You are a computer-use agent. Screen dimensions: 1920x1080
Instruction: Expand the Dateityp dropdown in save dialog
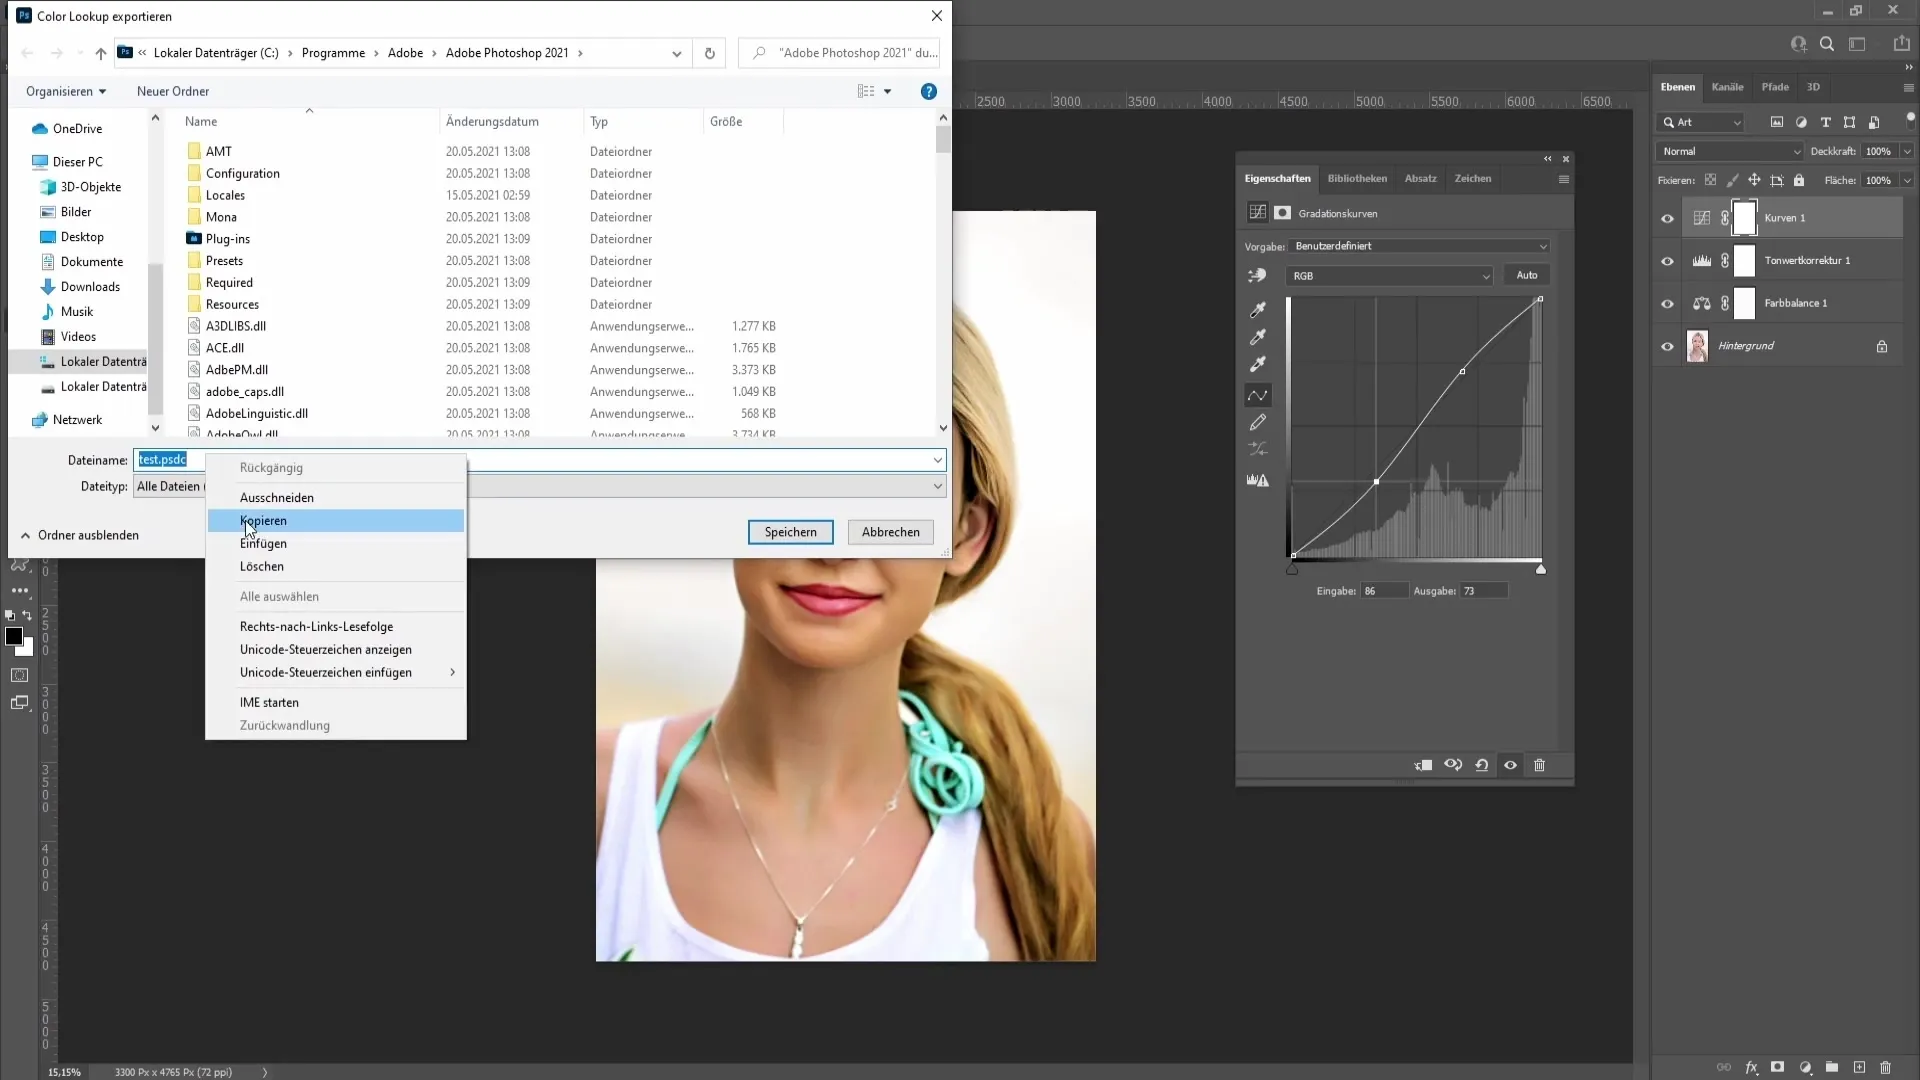[939, 485]
